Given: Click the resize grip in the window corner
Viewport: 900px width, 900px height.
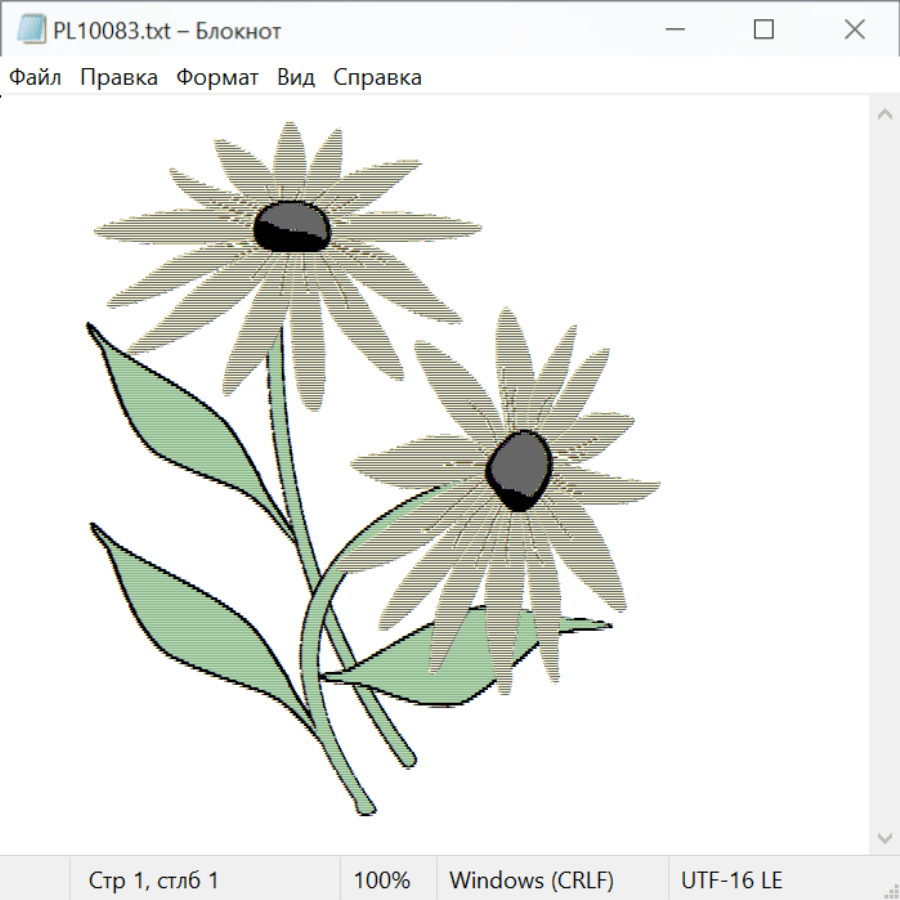Looking at the screenshot, I should [890, 890].
